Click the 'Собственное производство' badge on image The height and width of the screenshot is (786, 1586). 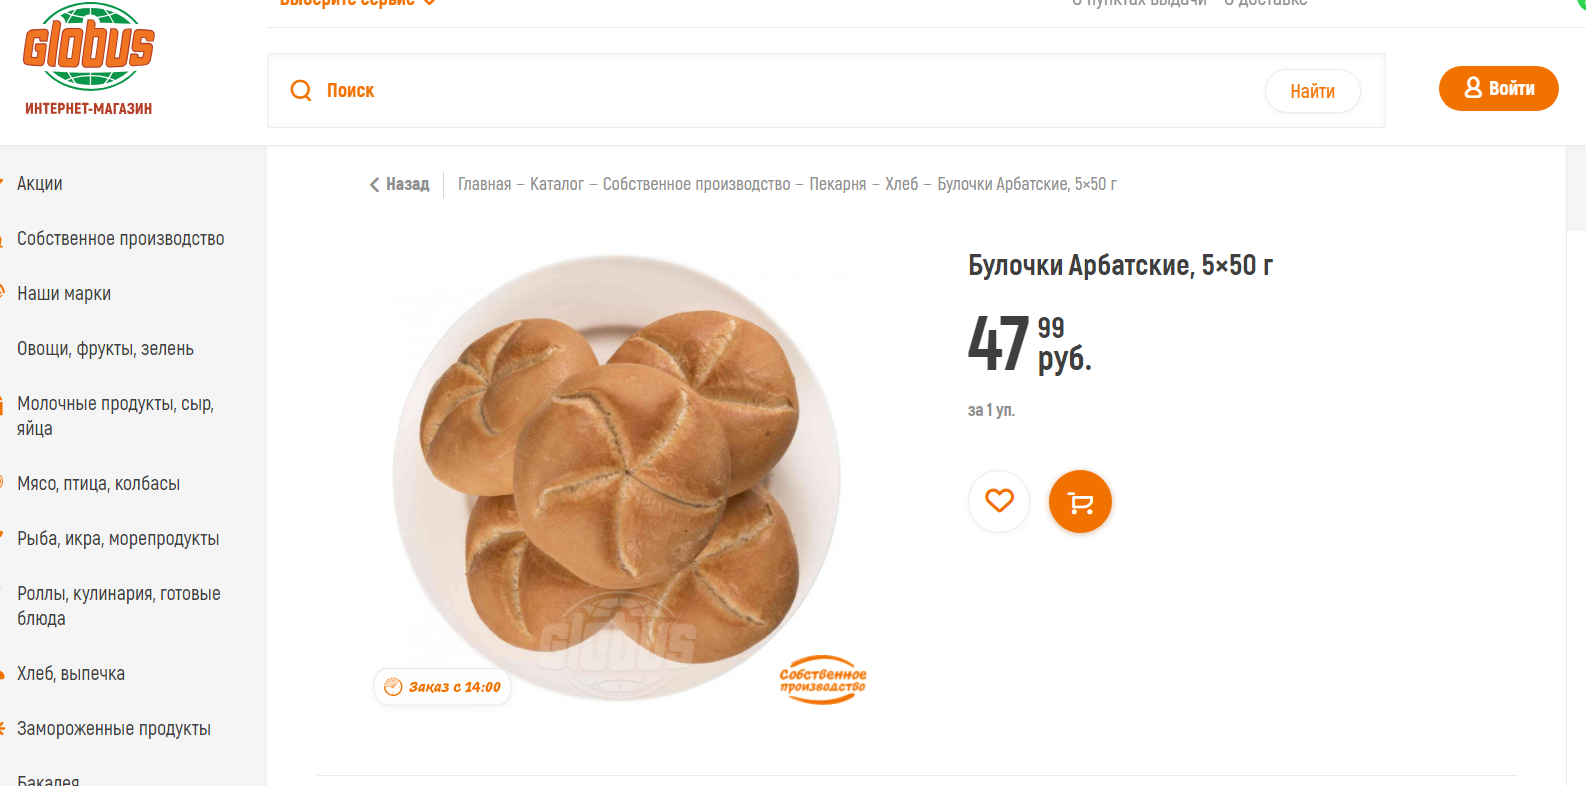pos(823,680)
